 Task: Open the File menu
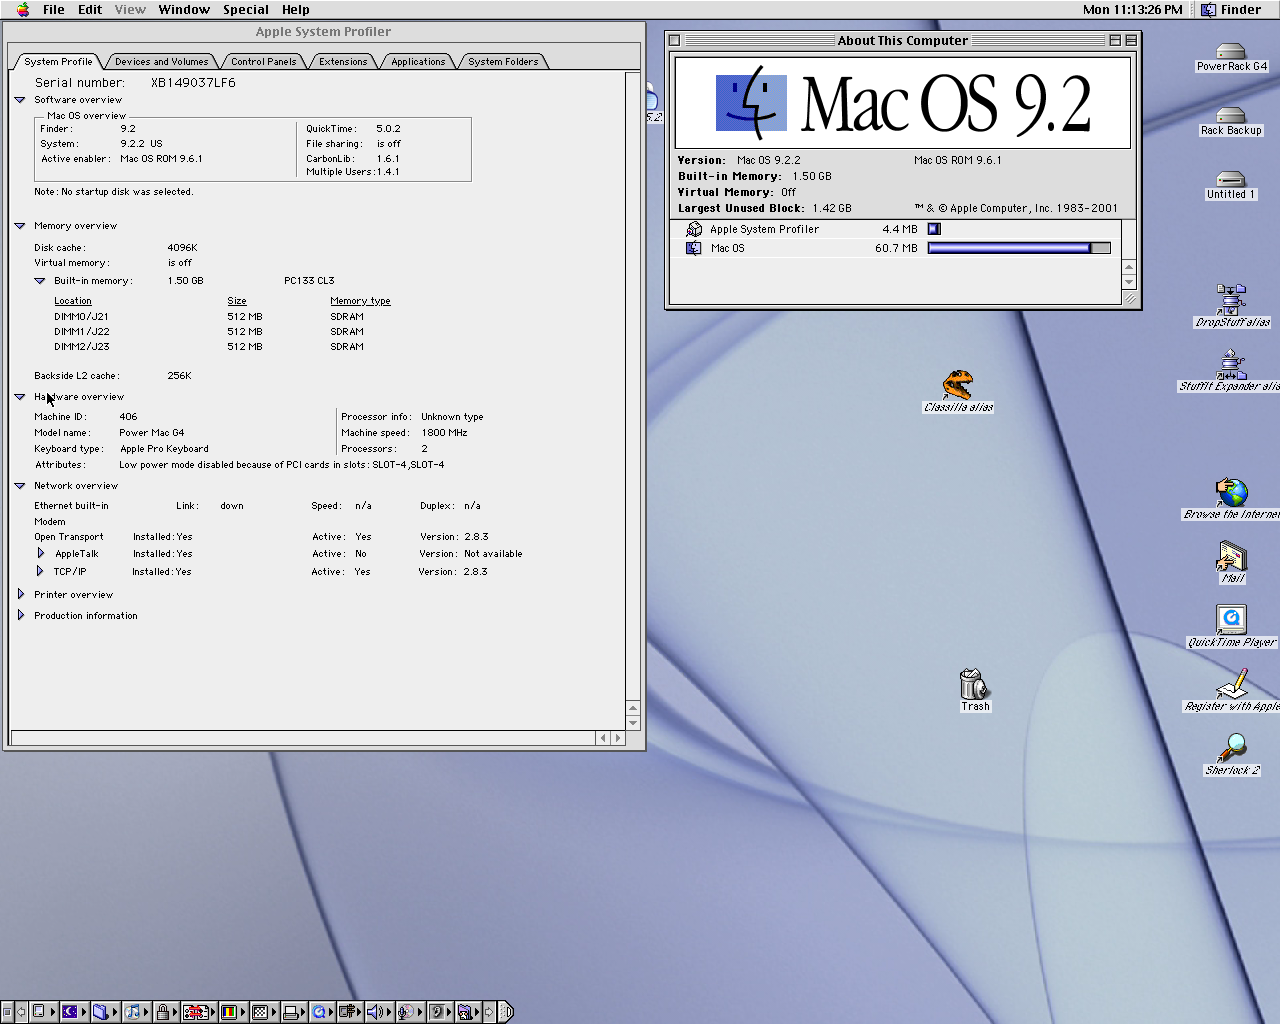(54, 10)
